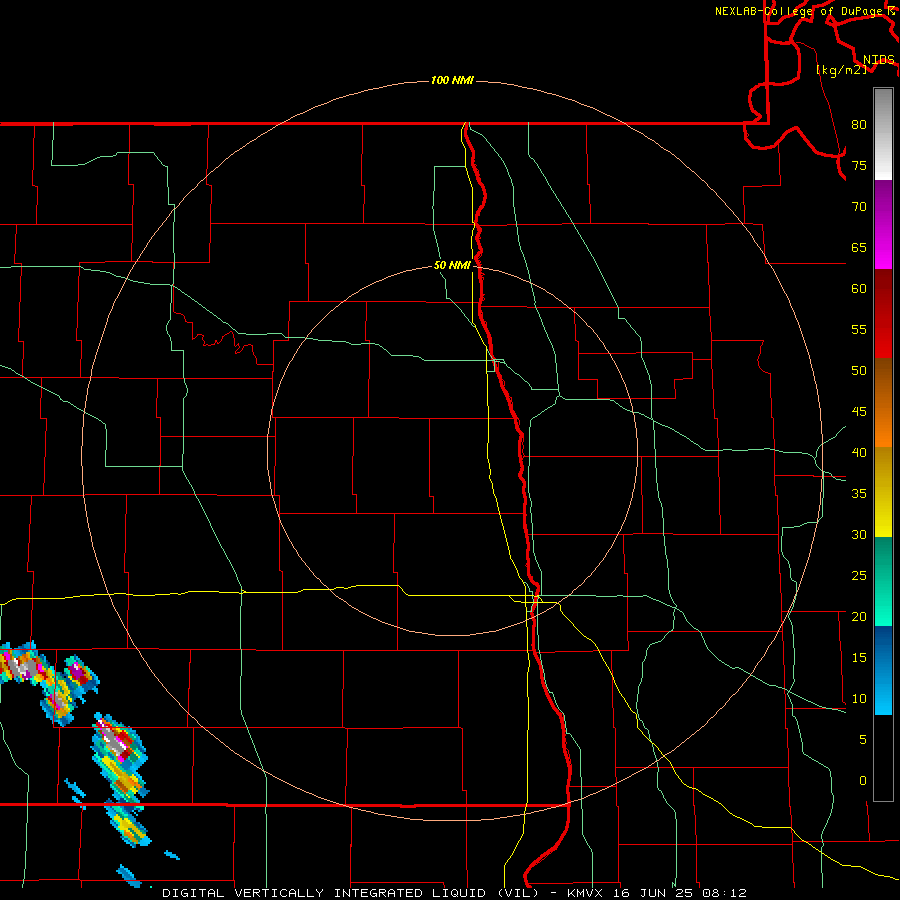Image resolution: width=900 pixels, height=900 pixels.
Task: Click the 35 value on the scale
Action: (859, 494)
